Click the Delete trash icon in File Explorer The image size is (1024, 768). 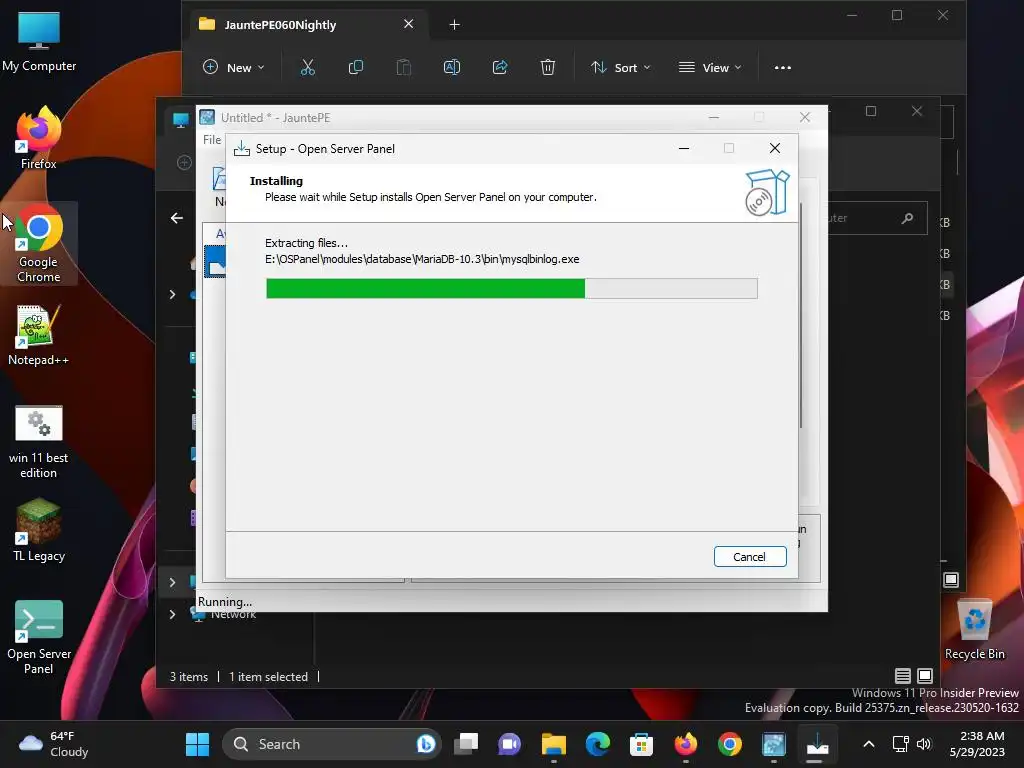pos(548,67)
